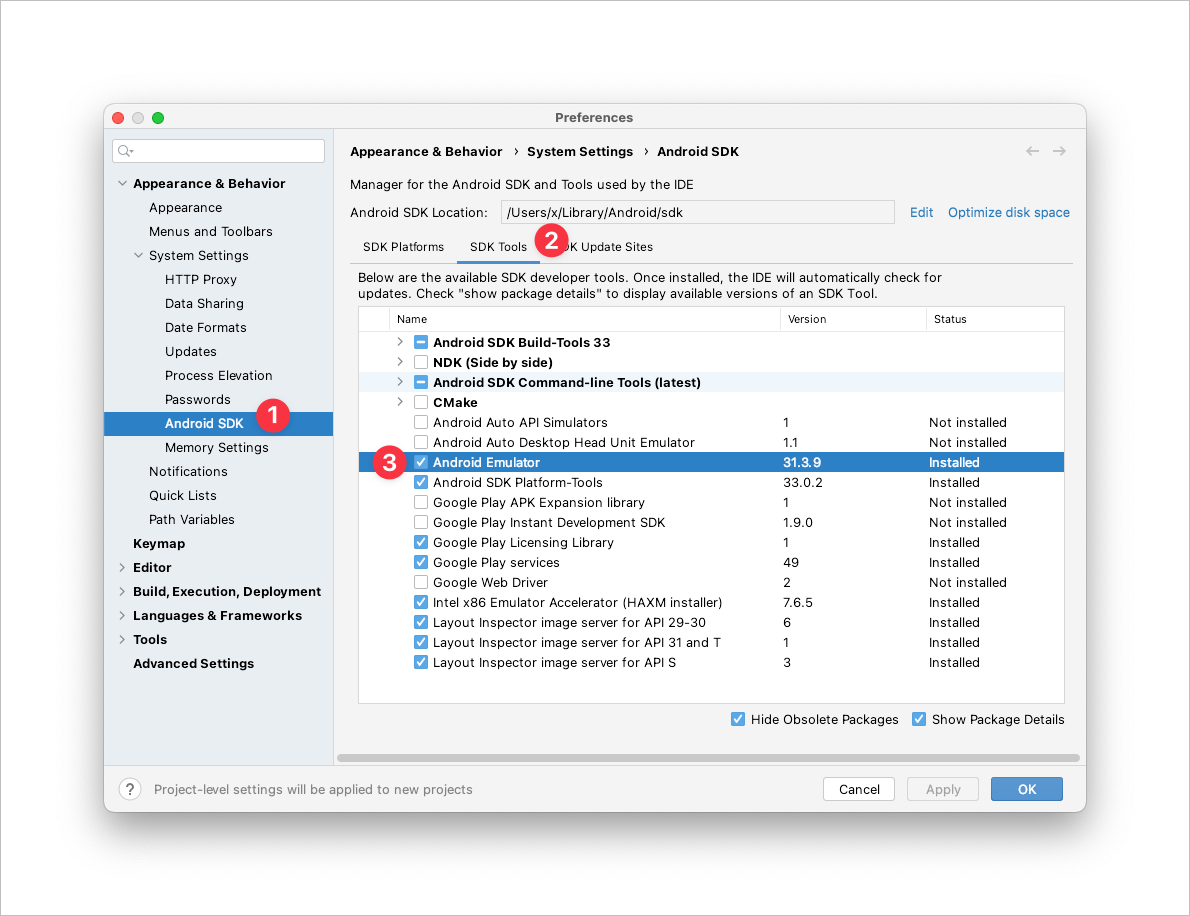1190x916 pixels.
Task: Collapse the System Settings tree node
Action: tap(138, 256)
